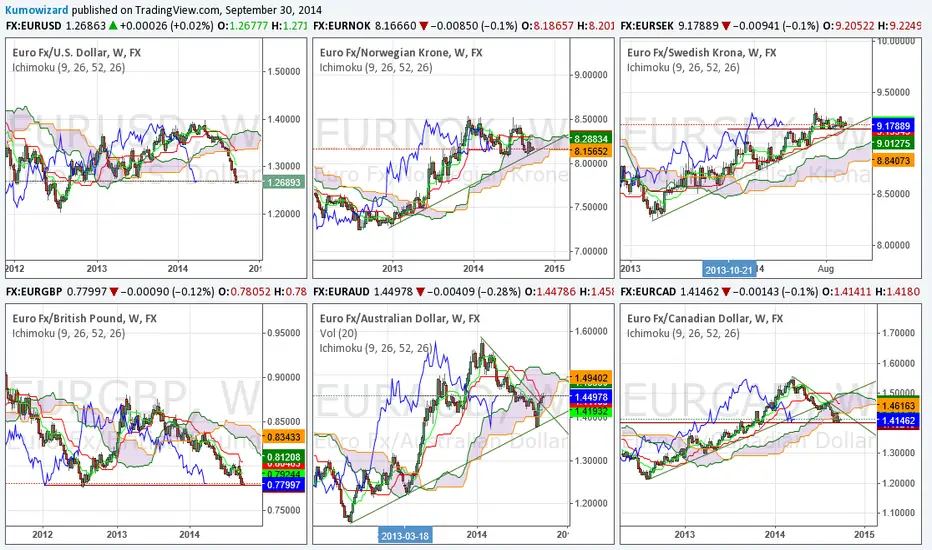Click the Ichimoku indicator label on EURNOK chart
This screenshot has height=550, width=932.
(376, 67)
